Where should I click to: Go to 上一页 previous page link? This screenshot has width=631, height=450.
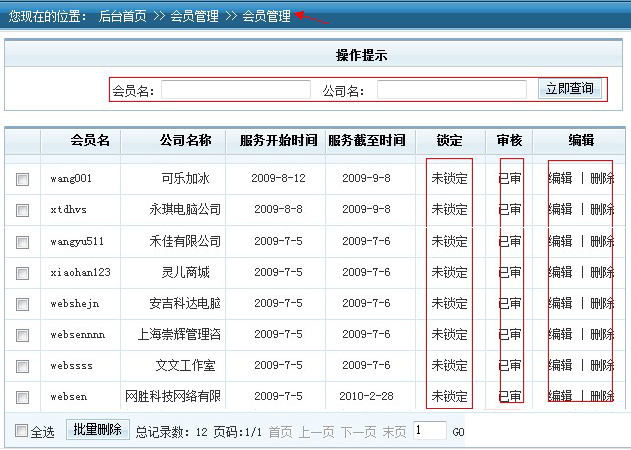(x=317, y=432)
